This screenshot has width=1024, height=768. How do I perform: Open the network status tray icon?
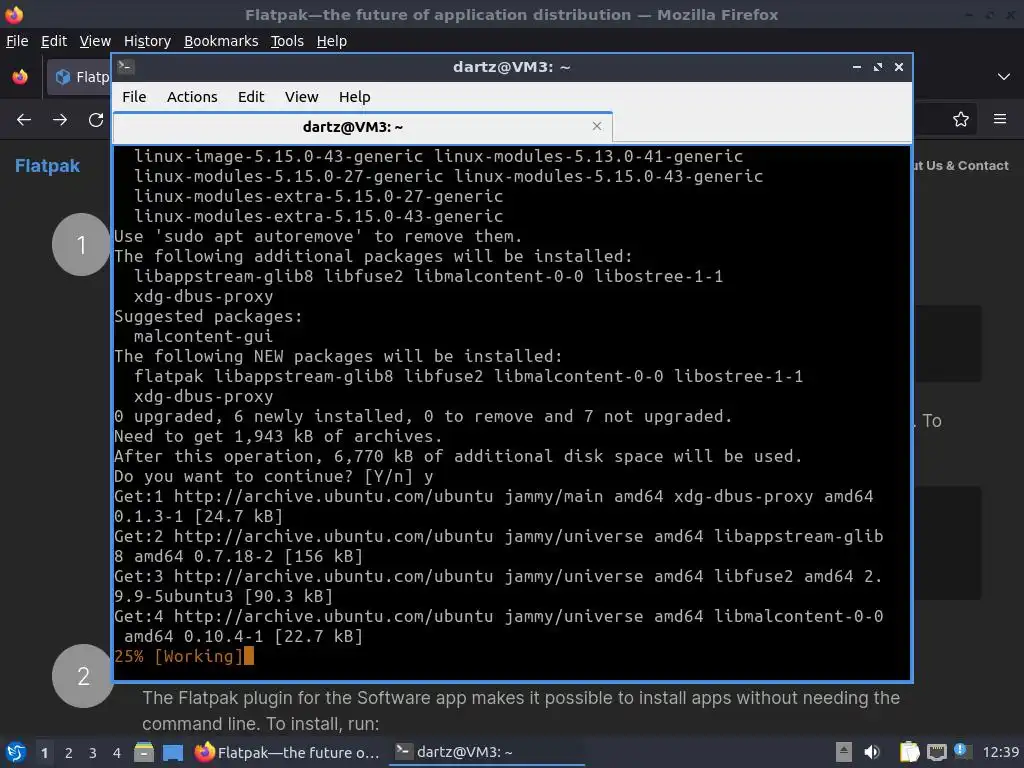(x=936, y=752)
